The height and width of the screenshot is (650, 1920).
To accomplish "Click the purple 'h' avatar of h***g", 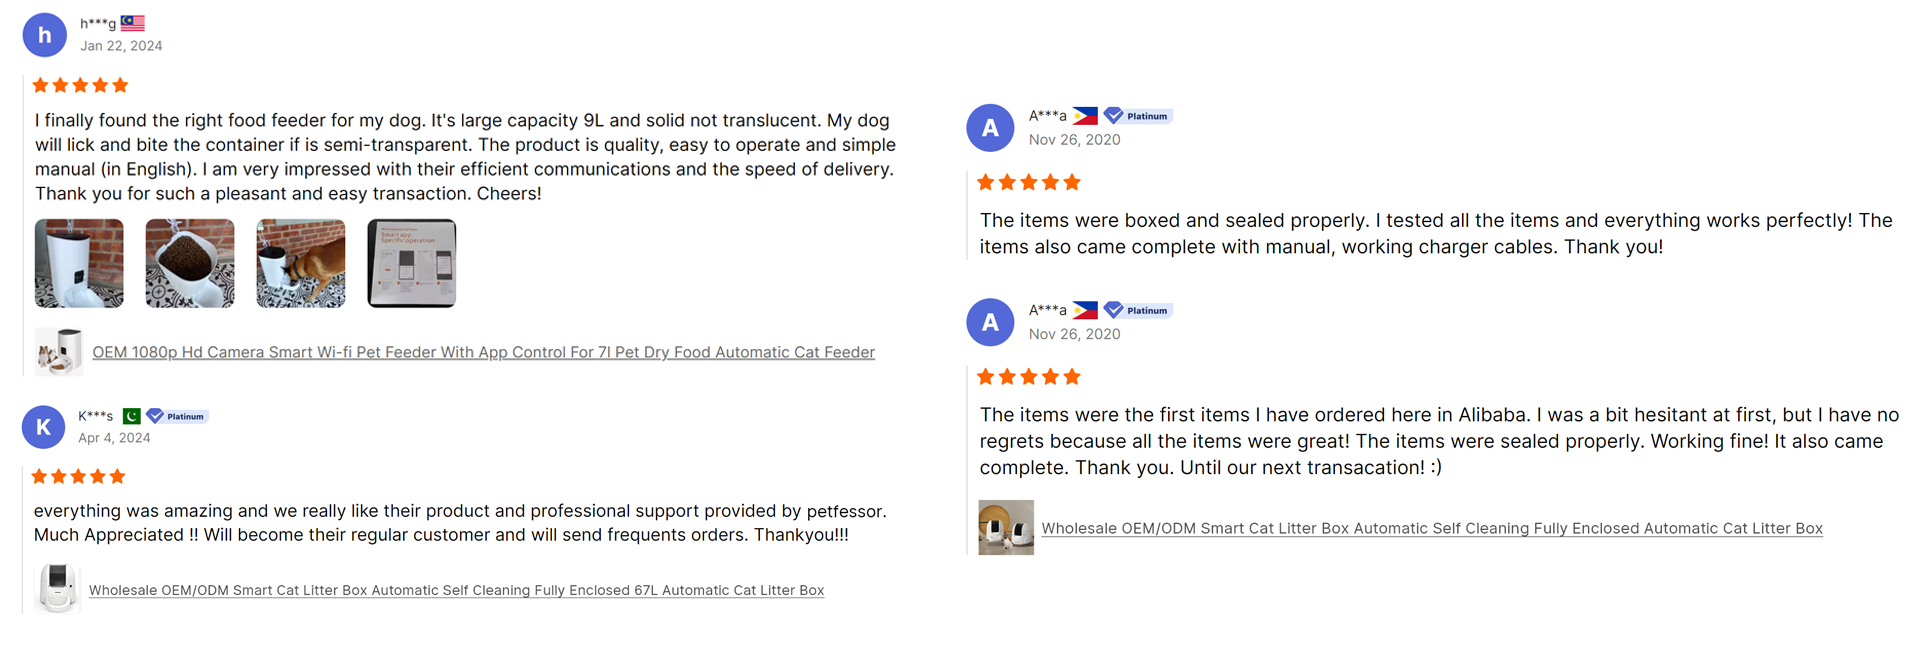I will 44,35.
